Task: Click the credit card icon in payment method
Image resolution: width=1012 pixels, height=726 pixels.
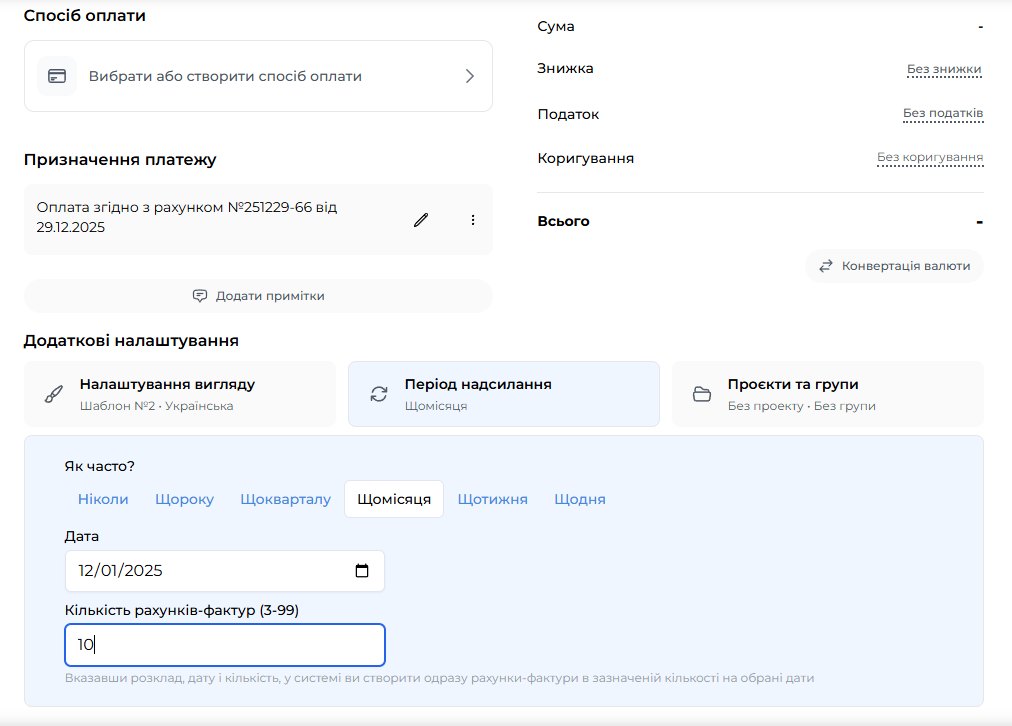Action: (57, 76)
